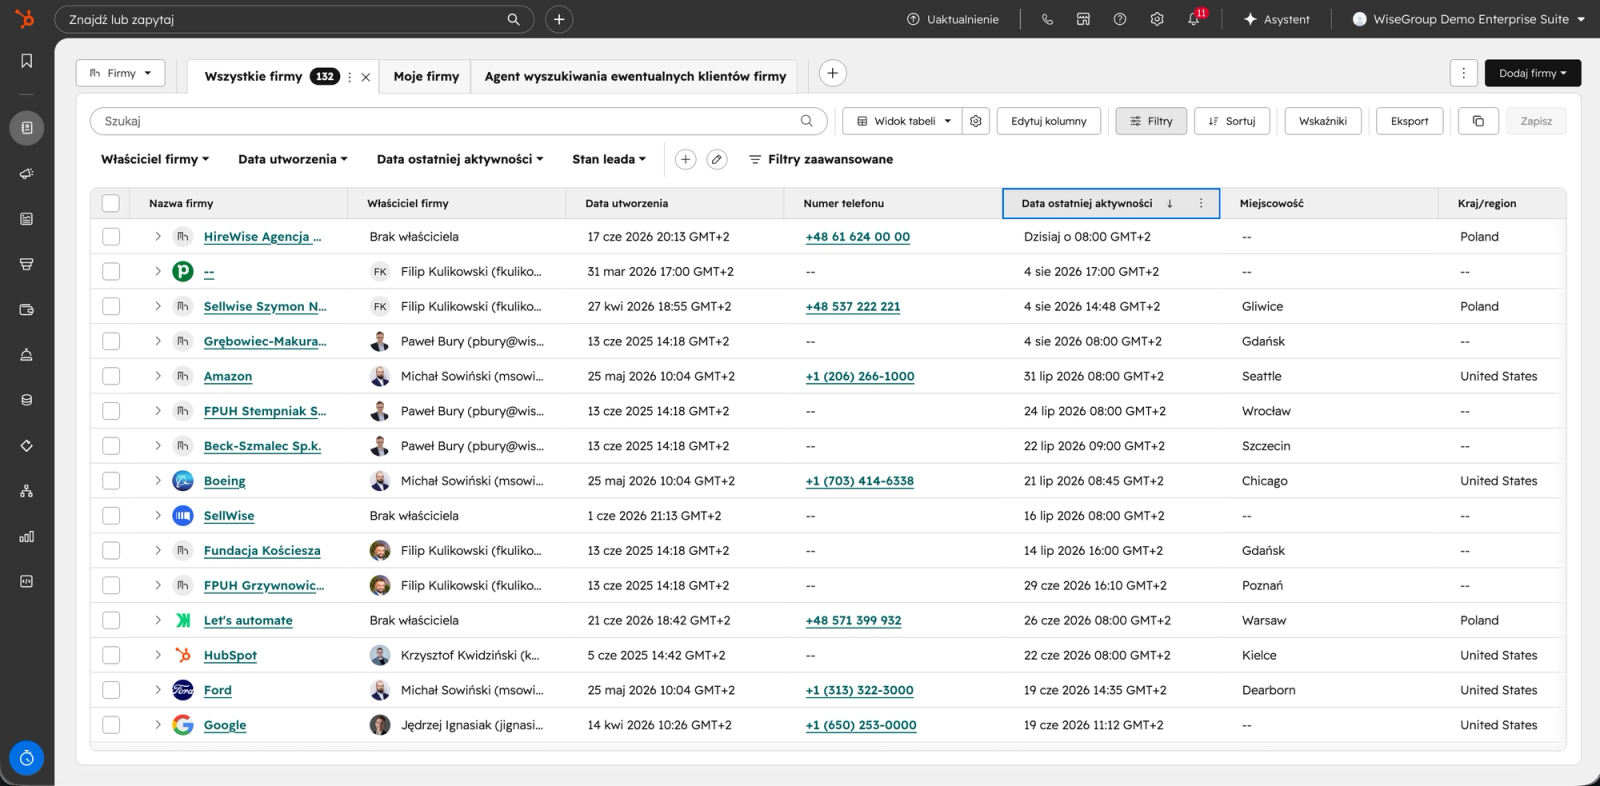Switch to the Moje firmy tab
Screen dimensions: 1600x786
pos(426,76)
